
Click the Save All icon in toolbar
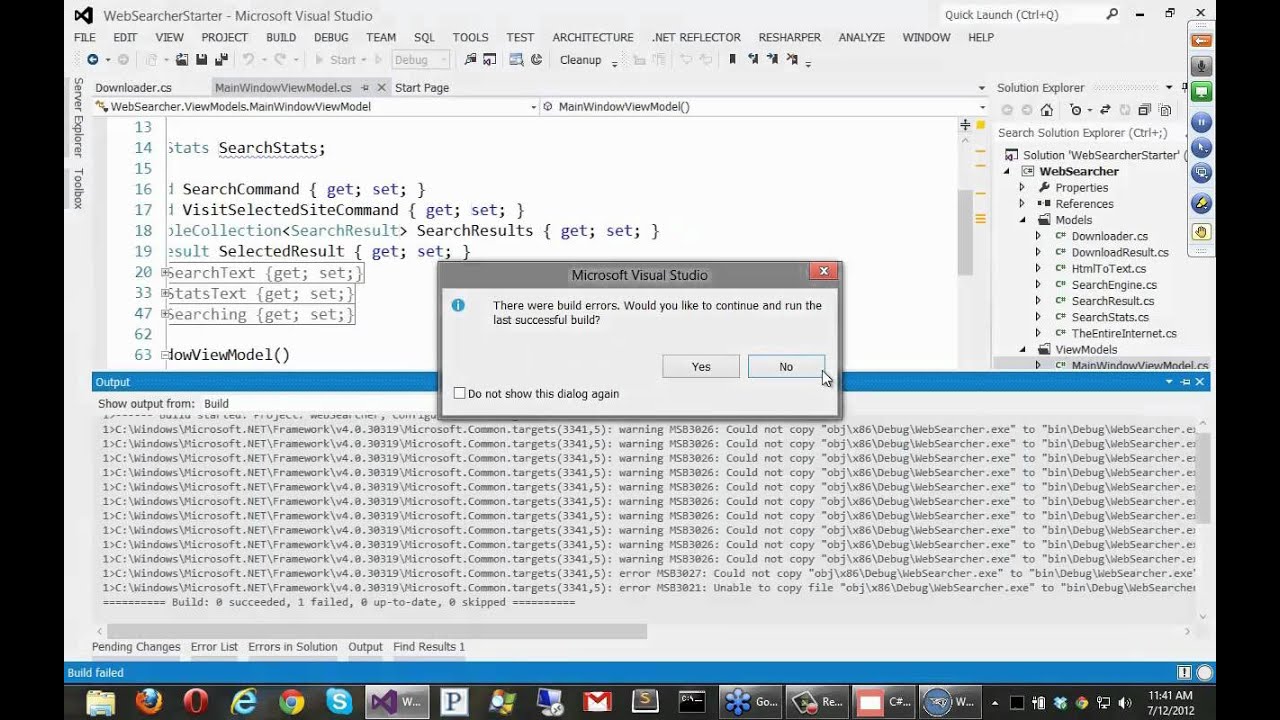221,60
